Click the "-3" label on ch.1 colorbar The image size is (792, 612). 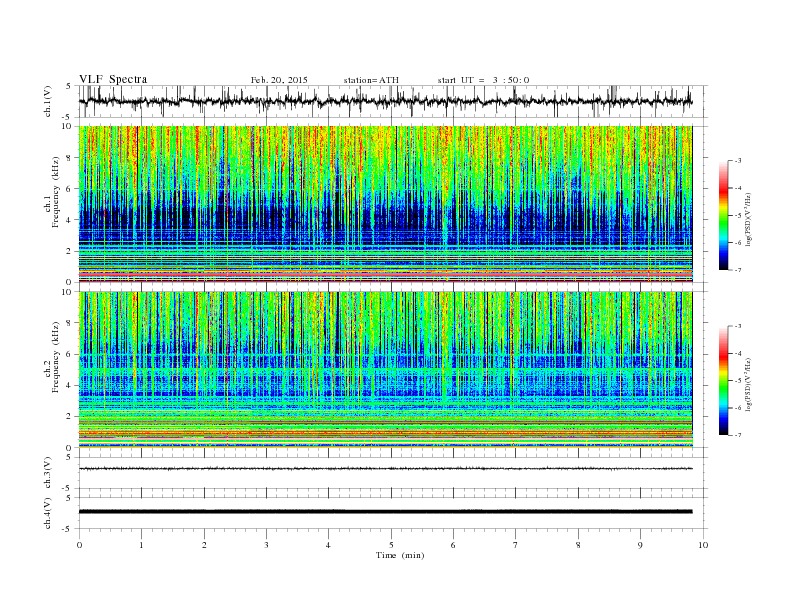[x=737, y=161]
